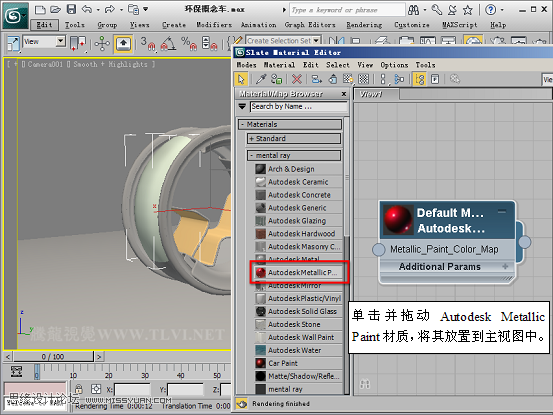The image size is (553, 415).
Task: Toggle the Spinner Snap icon
Action: 209,44
